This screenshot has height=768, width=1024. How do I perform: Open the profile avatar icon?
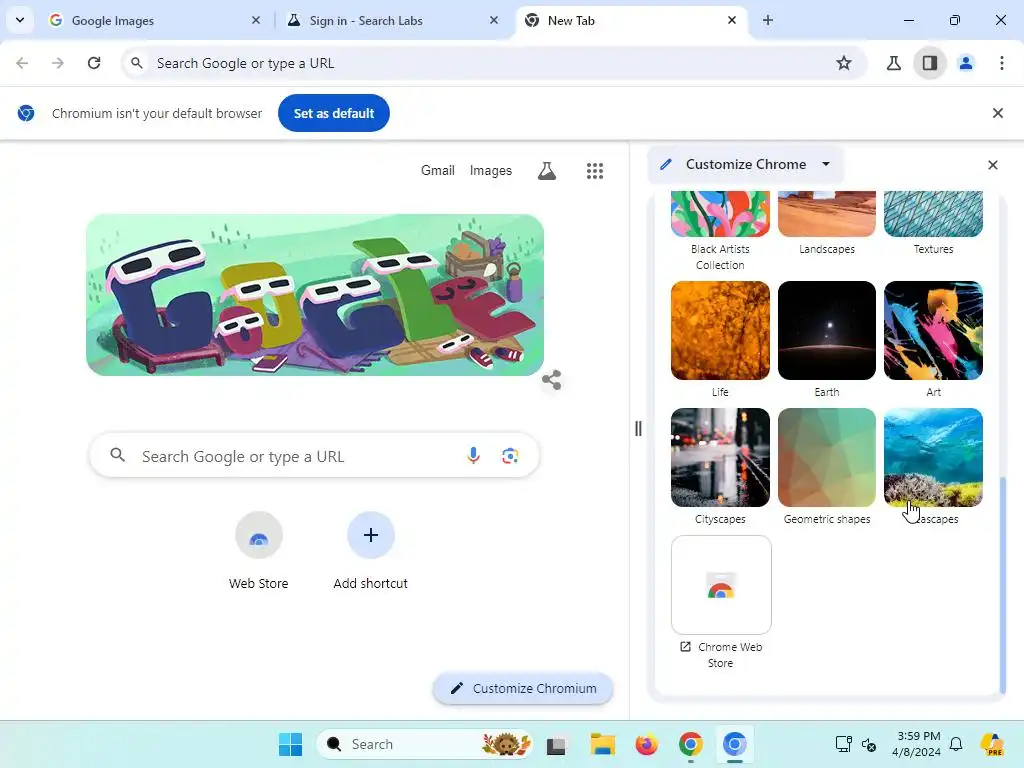pos(966,63)
